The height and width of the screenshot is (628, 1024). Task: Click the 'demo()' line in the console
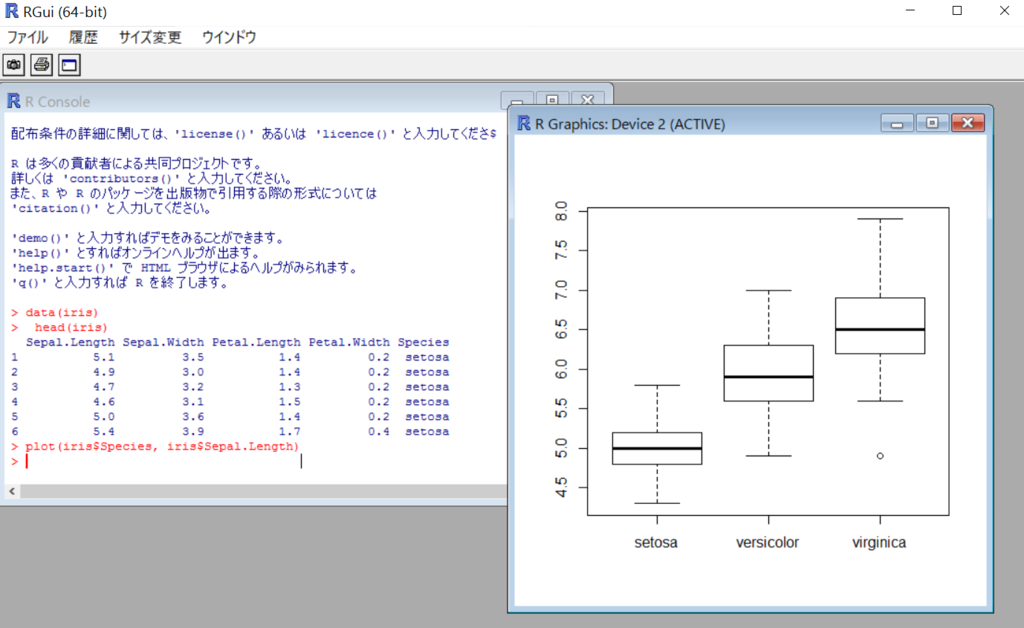[x=148, y=238]
